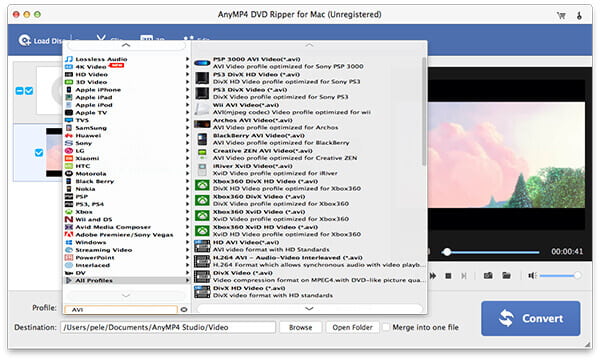Screen dimensions: 600x360
Task: Click the Xbox360 DivX HD Video icon
Action: pyautogui.click(x=202, y=185)
